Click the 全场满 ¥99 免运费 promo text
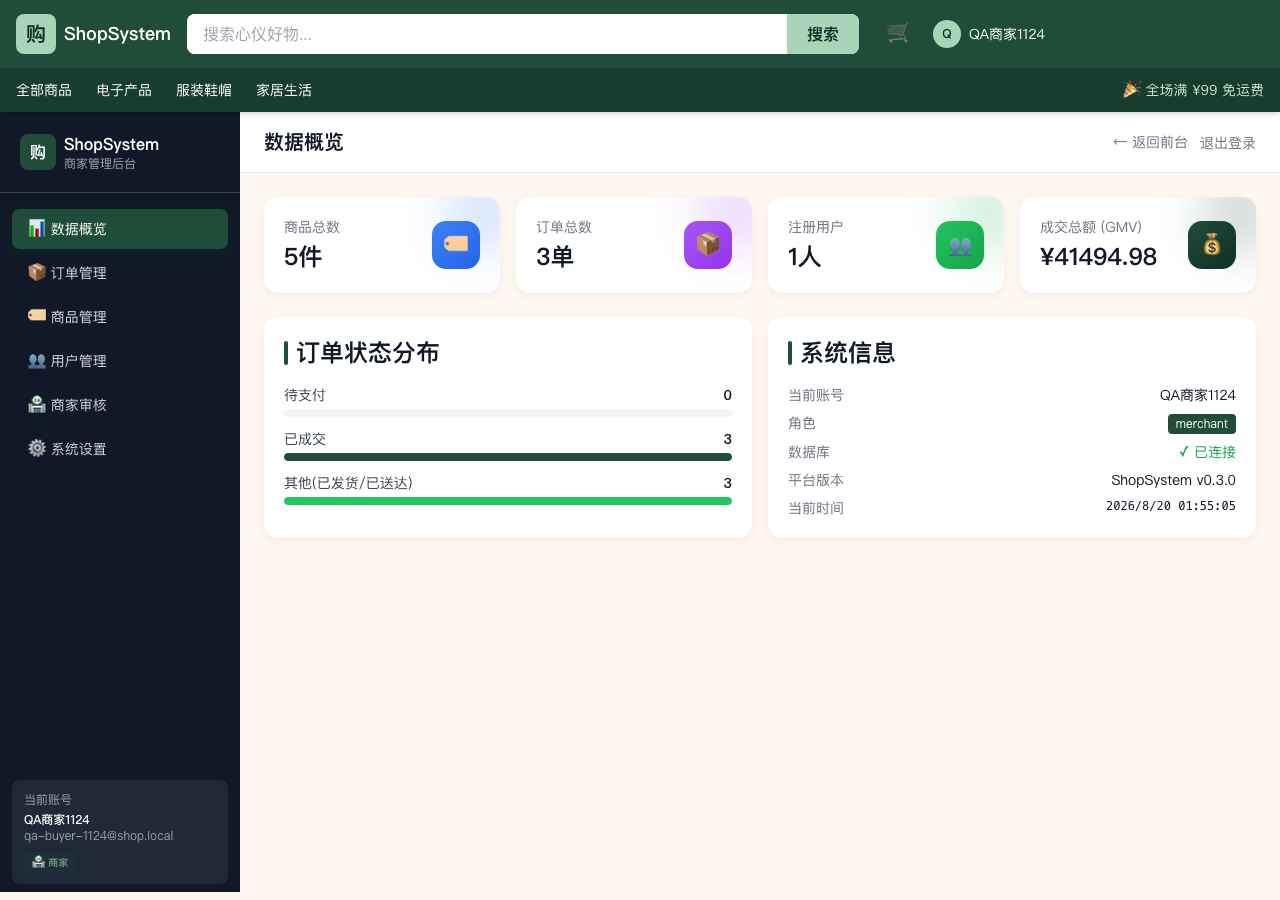1280x900 pixels. point(1204,90)
